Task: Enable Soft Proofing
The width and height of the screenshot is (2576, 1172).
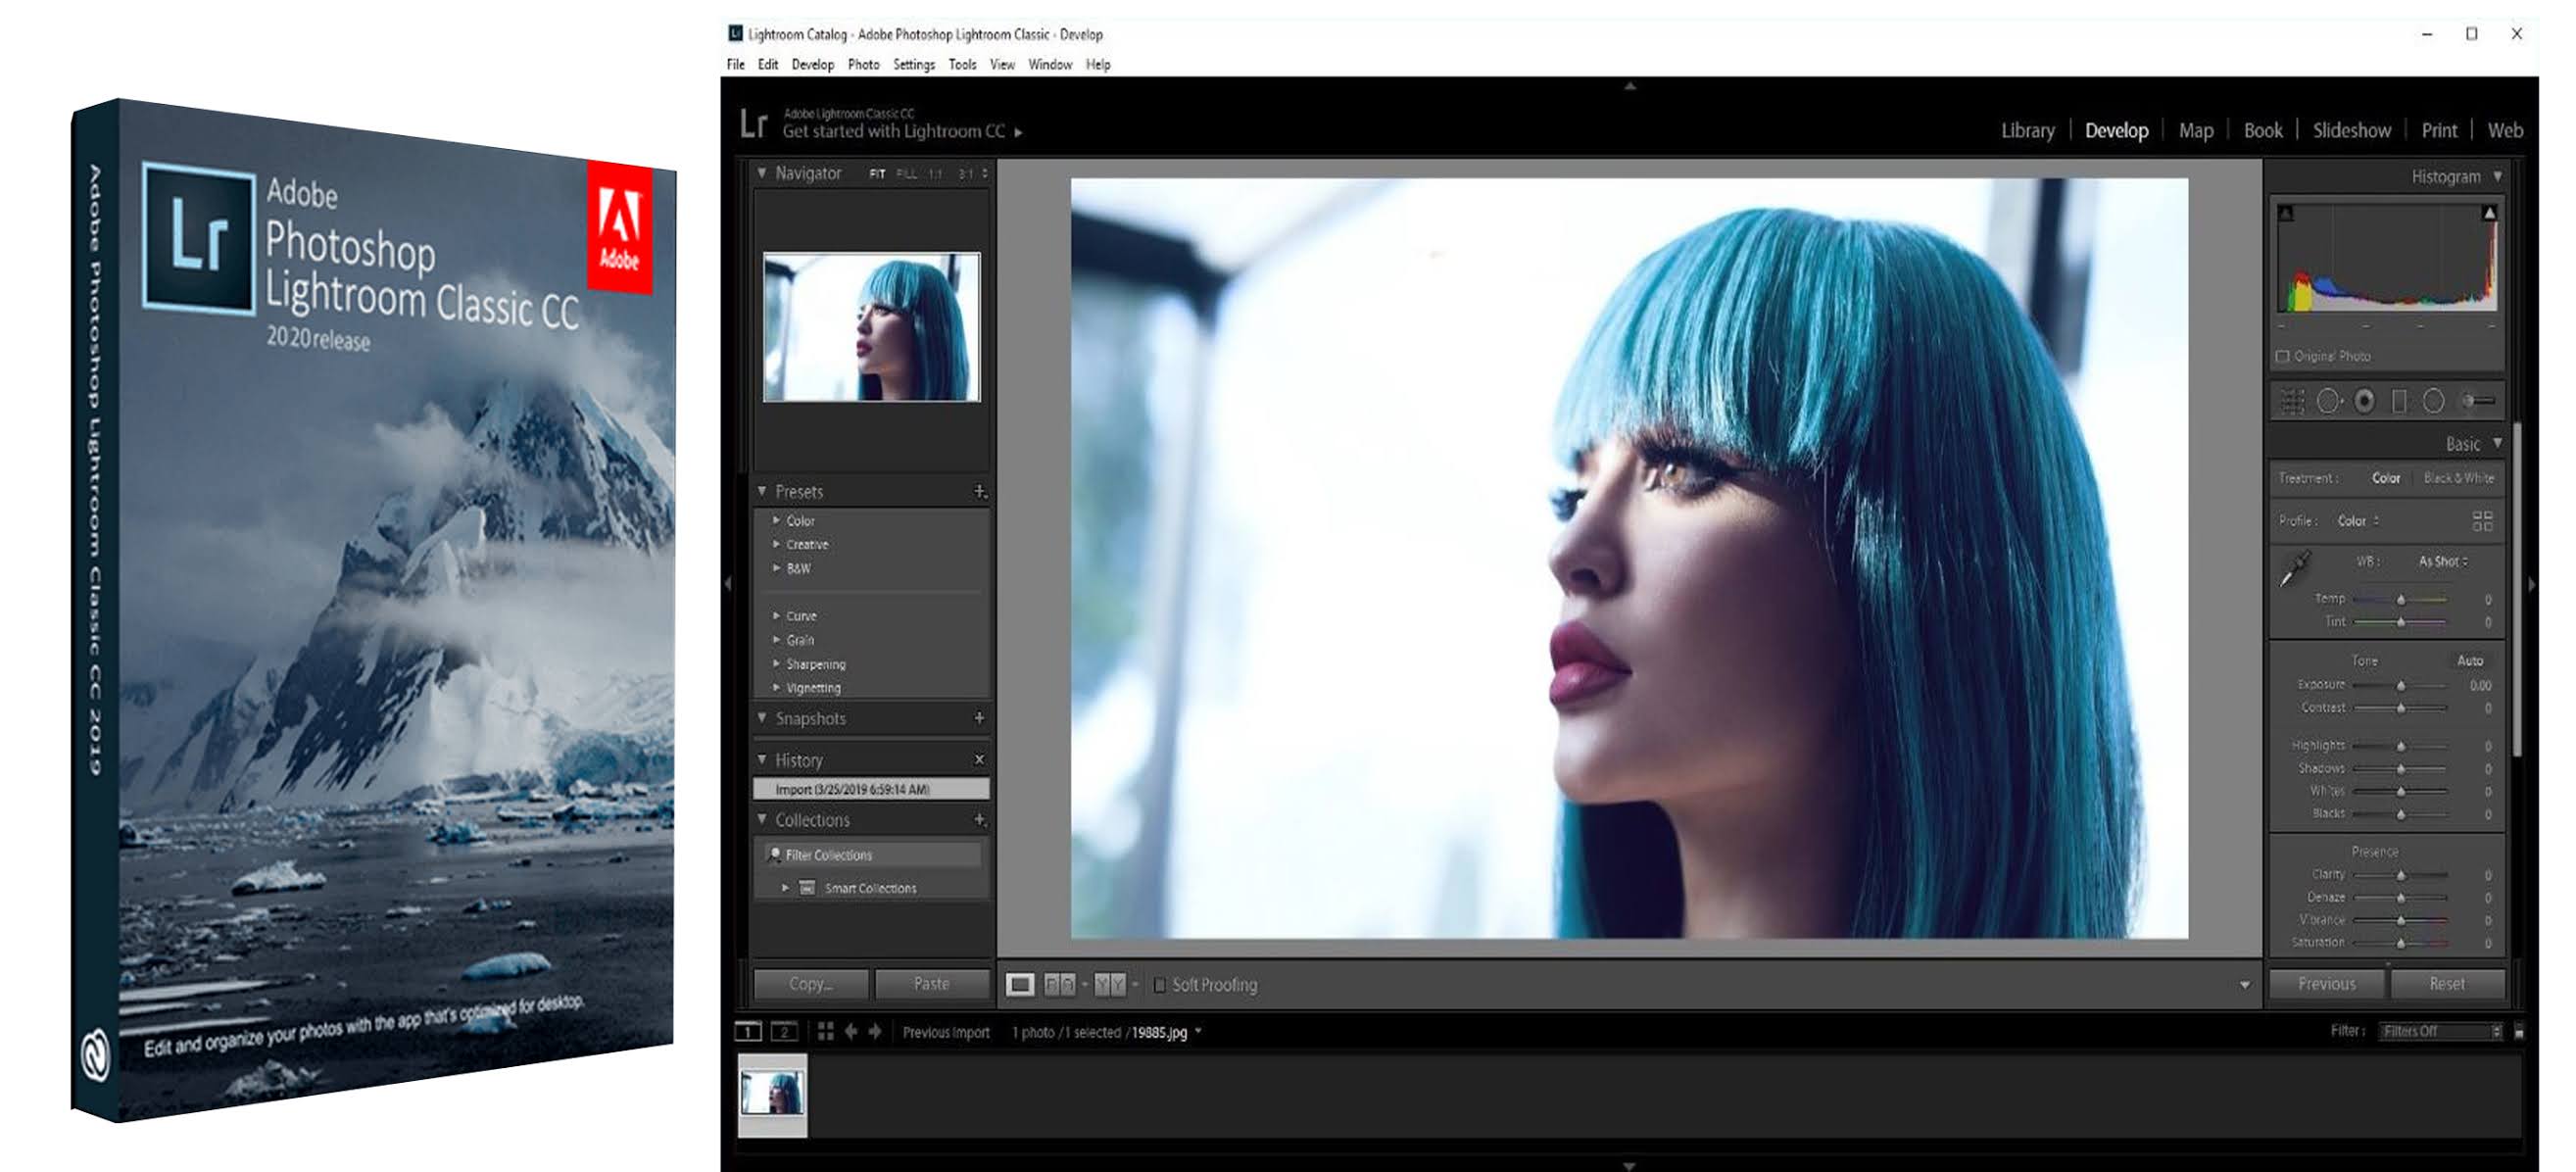Action: click(1160, 984)
